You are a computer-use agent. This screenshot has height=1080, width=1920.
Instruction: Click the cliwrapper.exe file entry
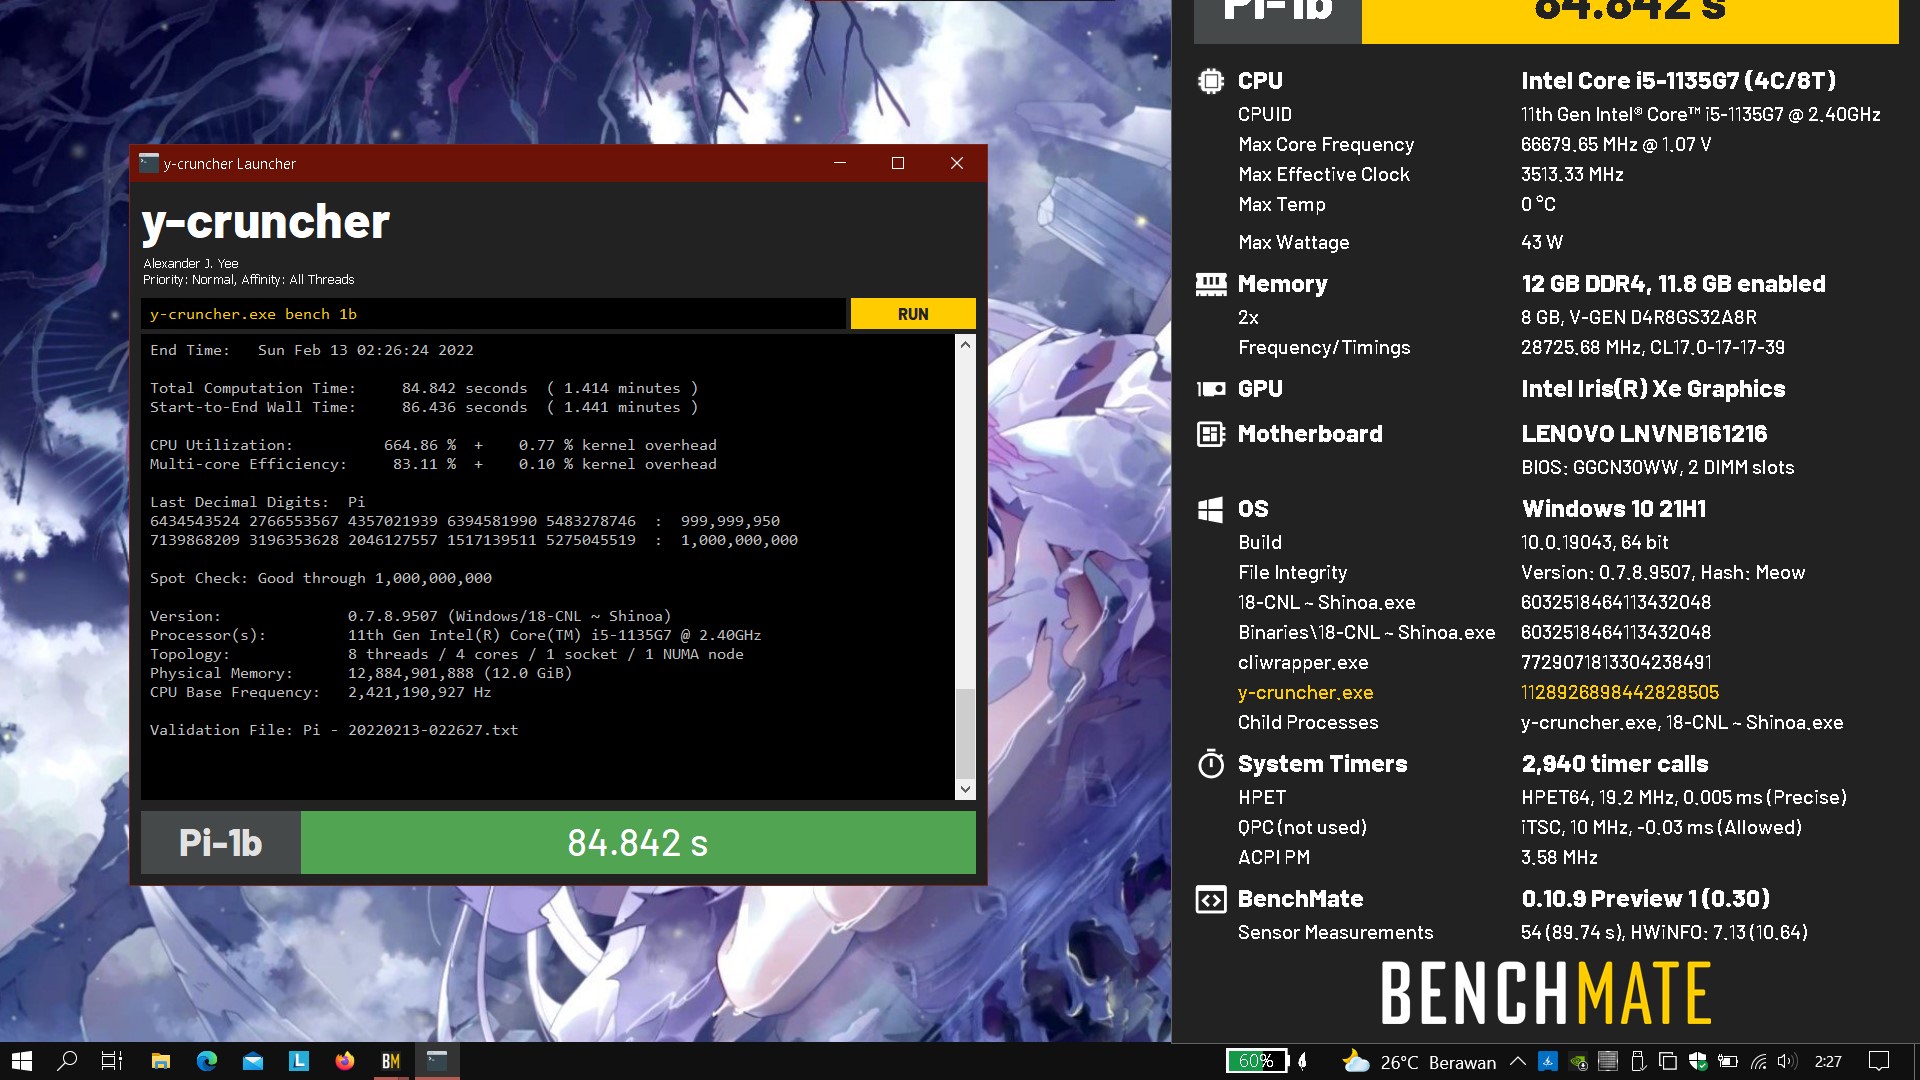click(1303, 663)
